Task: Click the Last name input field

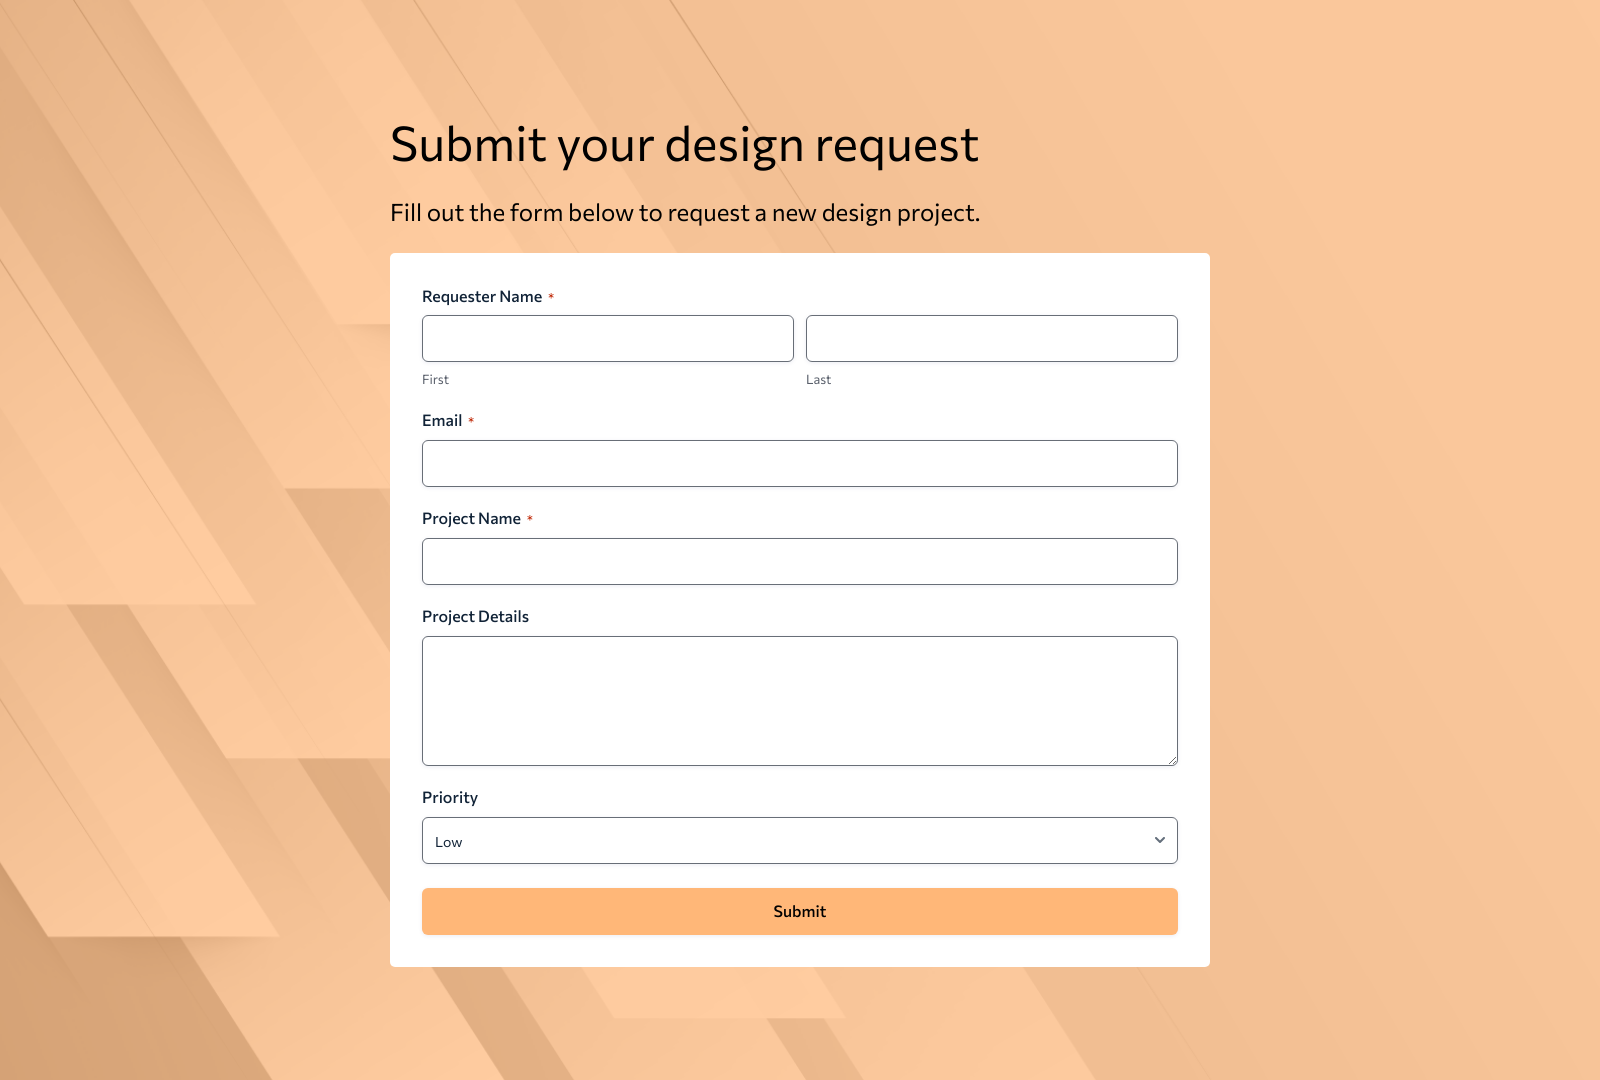Action: [x=991, y=338]
